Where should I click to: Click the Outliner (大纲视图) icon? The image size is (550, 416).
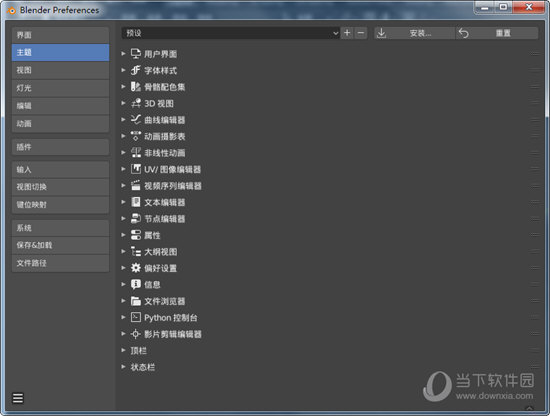coord(135,251)
